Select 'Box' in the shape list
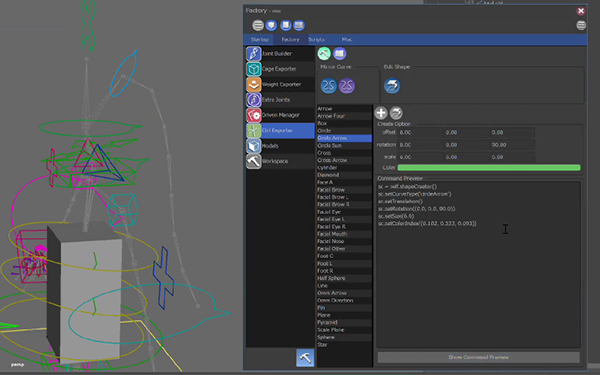Image resolution: width=600 pixels, height=375 pixels. (344, 123)
